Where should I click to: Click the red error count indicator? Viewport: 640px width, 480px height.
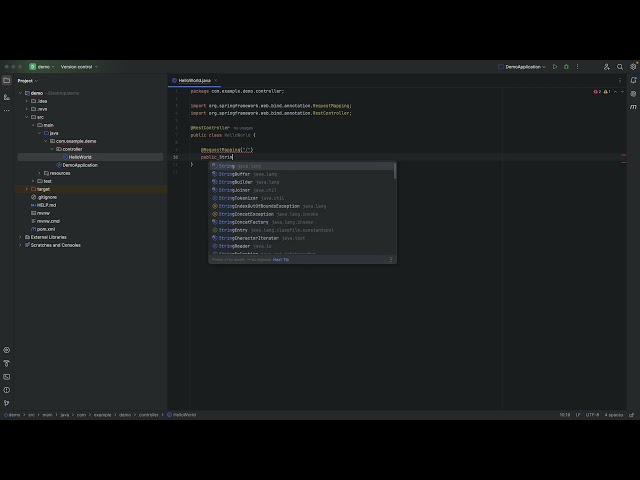coord(597,92)
